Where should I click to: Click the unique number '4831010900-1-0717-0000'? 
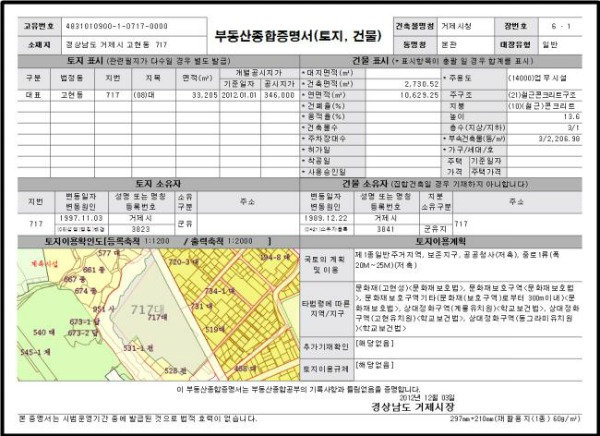[117, 26]
